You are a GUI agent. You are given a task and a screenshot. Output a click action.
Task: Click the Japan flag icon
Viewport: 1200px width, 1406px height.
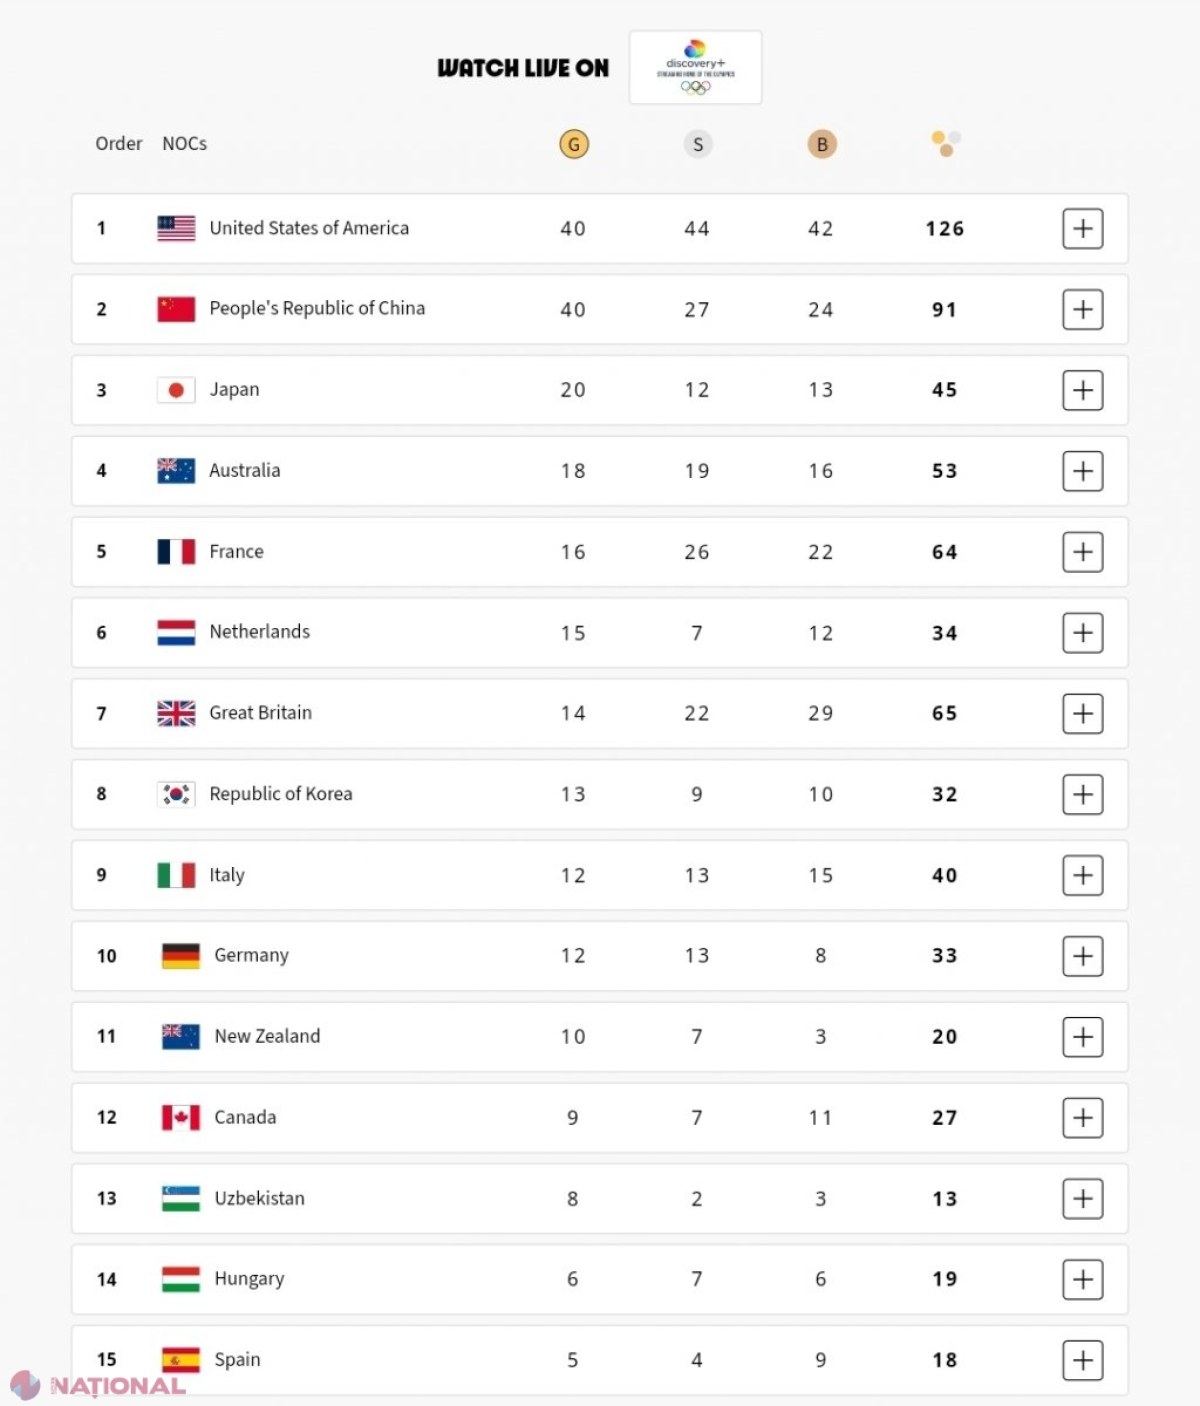pos(176,390)
